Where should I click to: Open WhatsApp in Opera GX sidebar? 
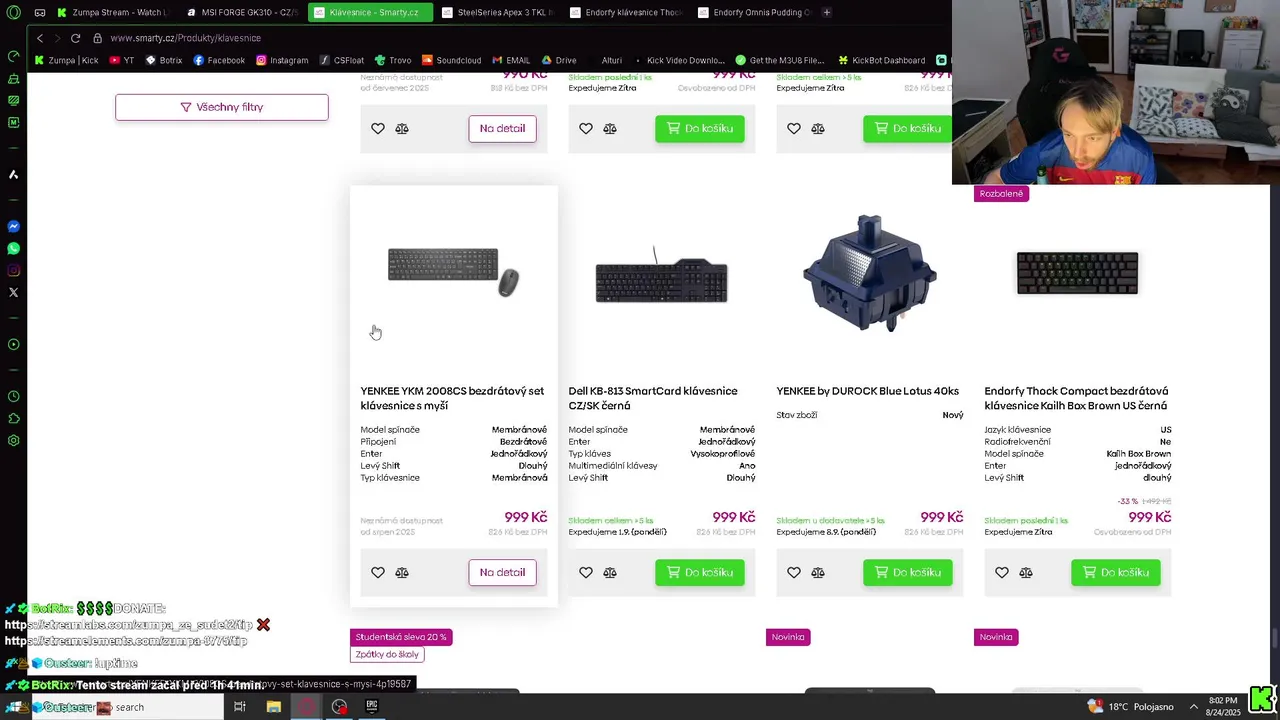(x=14, y=249)
